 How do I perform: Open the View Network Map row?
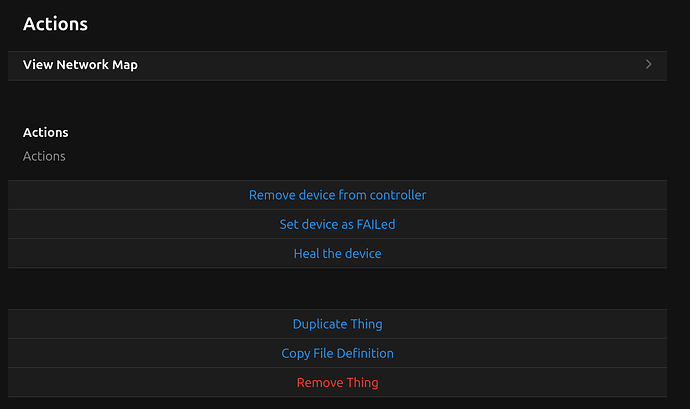81,65
